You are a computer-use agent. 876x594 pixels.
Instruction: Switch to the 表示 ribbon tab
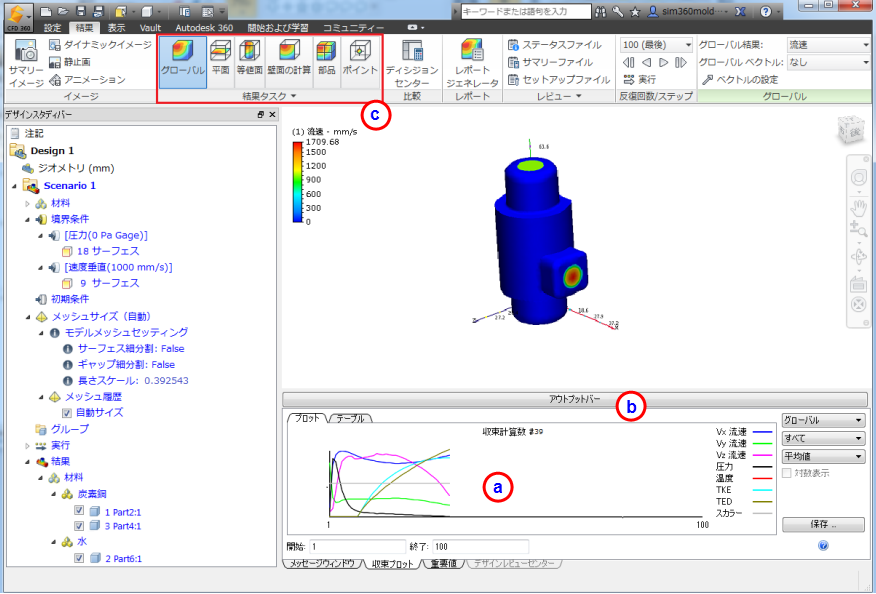coord(116,27)
